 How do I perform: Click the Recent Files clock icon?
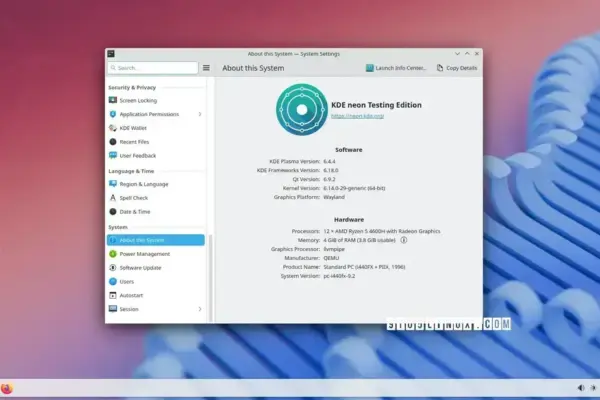(112, 142)
